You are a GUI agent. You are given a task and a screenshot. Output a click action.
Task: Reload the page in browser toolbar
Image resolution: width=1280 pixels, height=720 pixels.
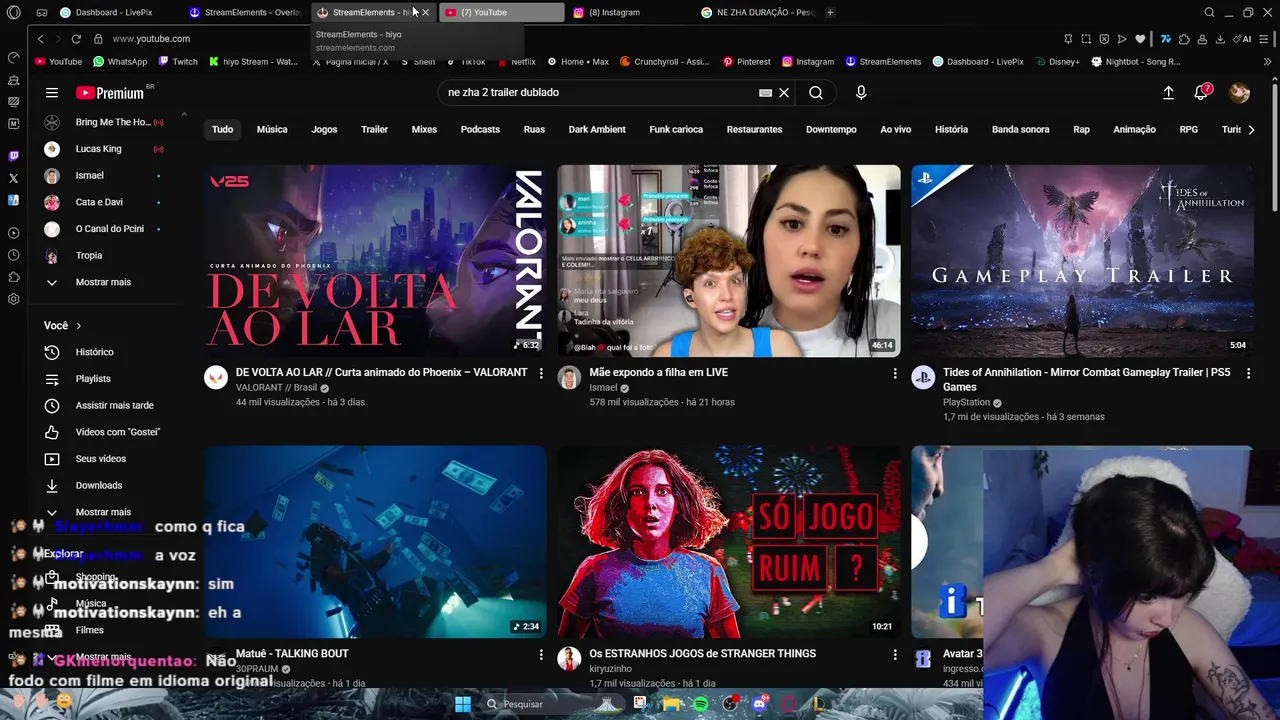(76, 39)
